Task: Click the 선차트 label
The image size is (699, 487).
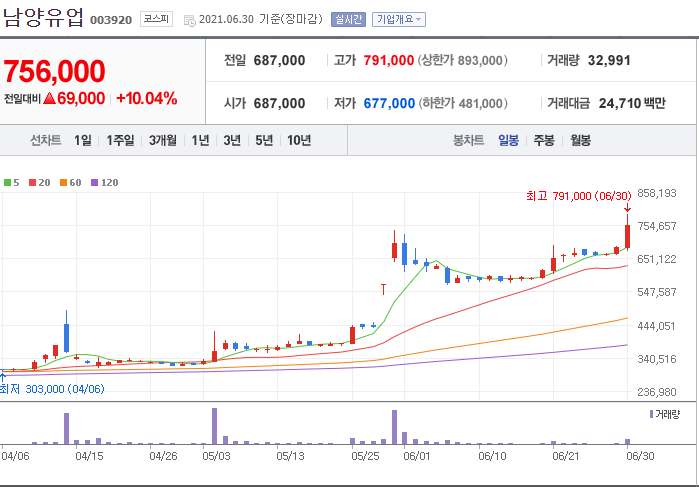Action: point(45,140)
